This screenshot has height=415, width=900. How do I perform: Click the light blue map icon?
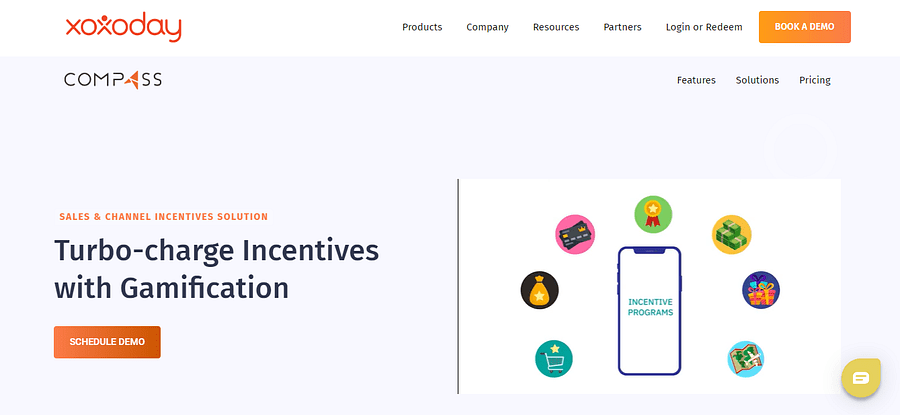coord(745,359)
